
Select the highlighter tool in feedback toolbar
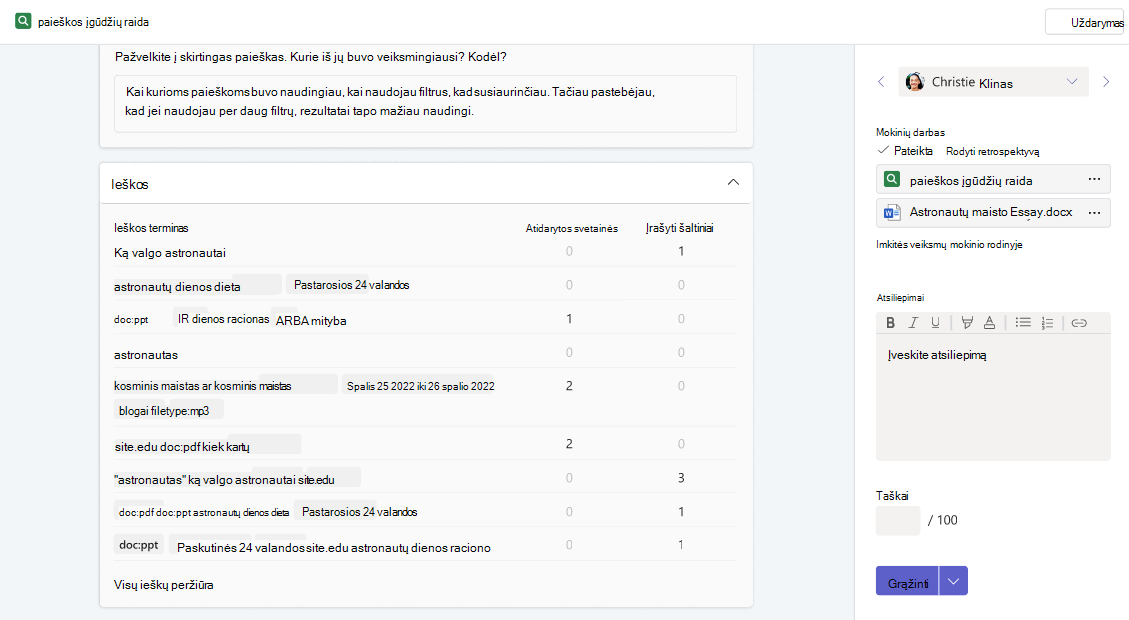pyautogui.click(x=967, y=323)
